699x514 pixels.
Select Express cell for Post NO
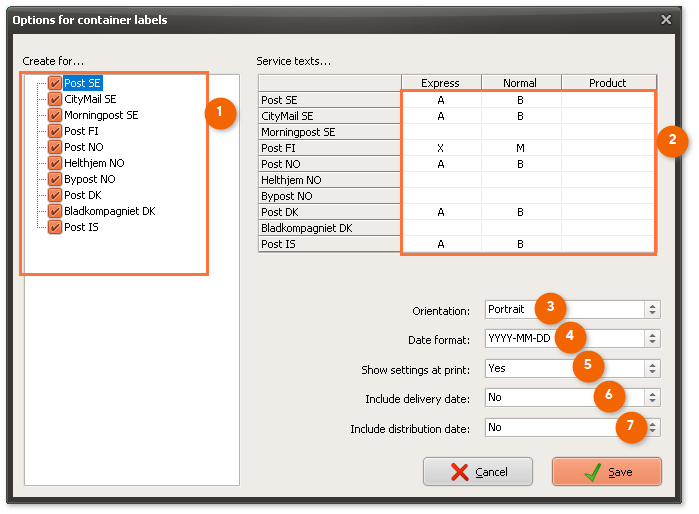(x=441, y=164)
